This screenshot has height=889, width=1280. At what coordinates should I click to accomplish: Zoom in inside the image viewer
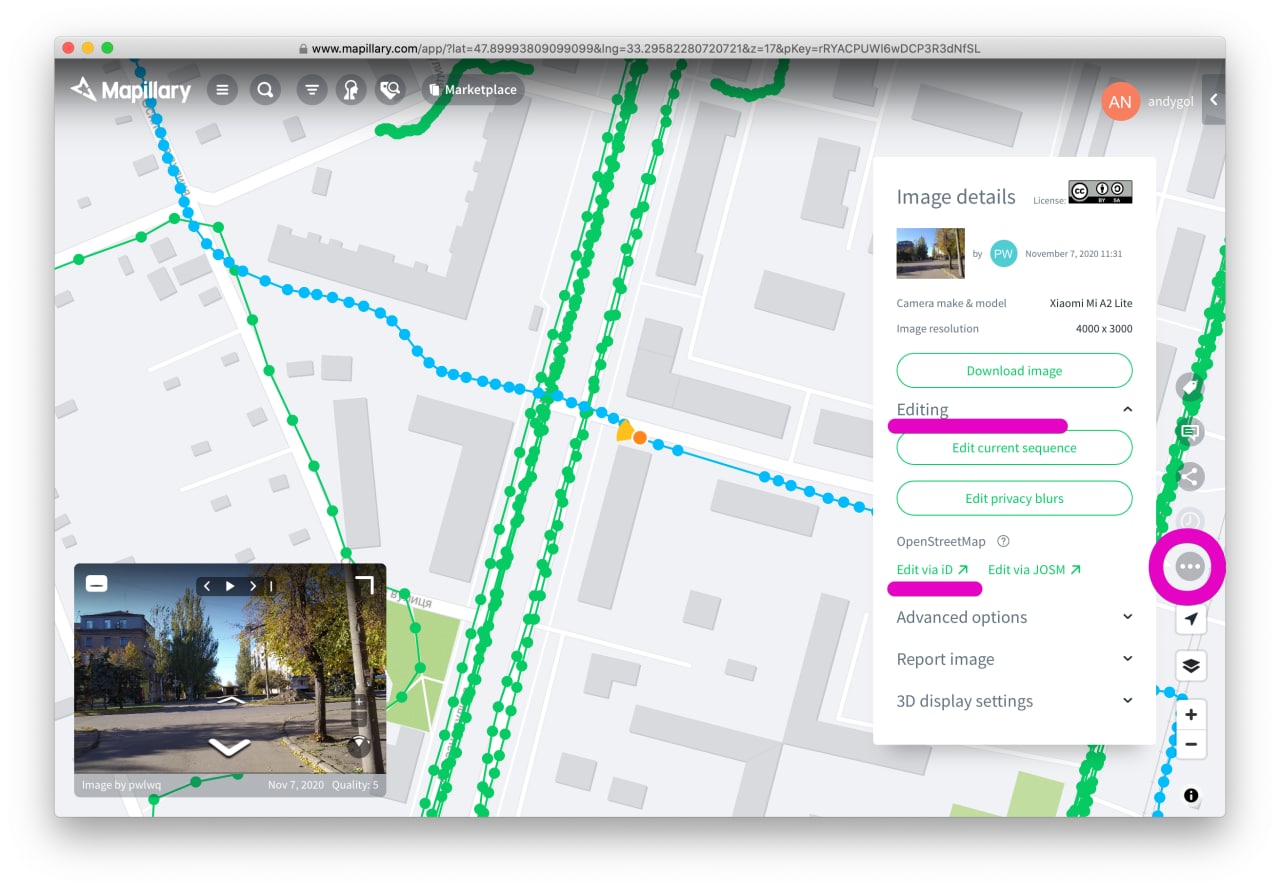[359, 702]
